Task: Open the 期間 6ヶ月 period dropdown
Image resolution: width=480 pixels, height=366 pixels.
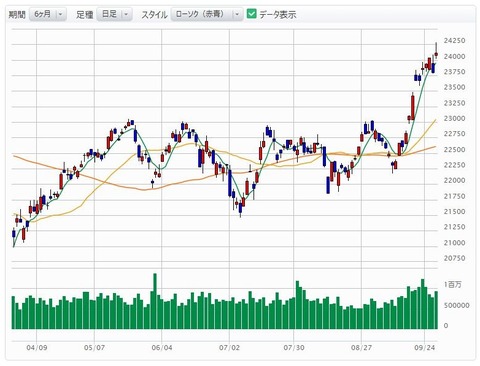Action: (x=48, y=14)
